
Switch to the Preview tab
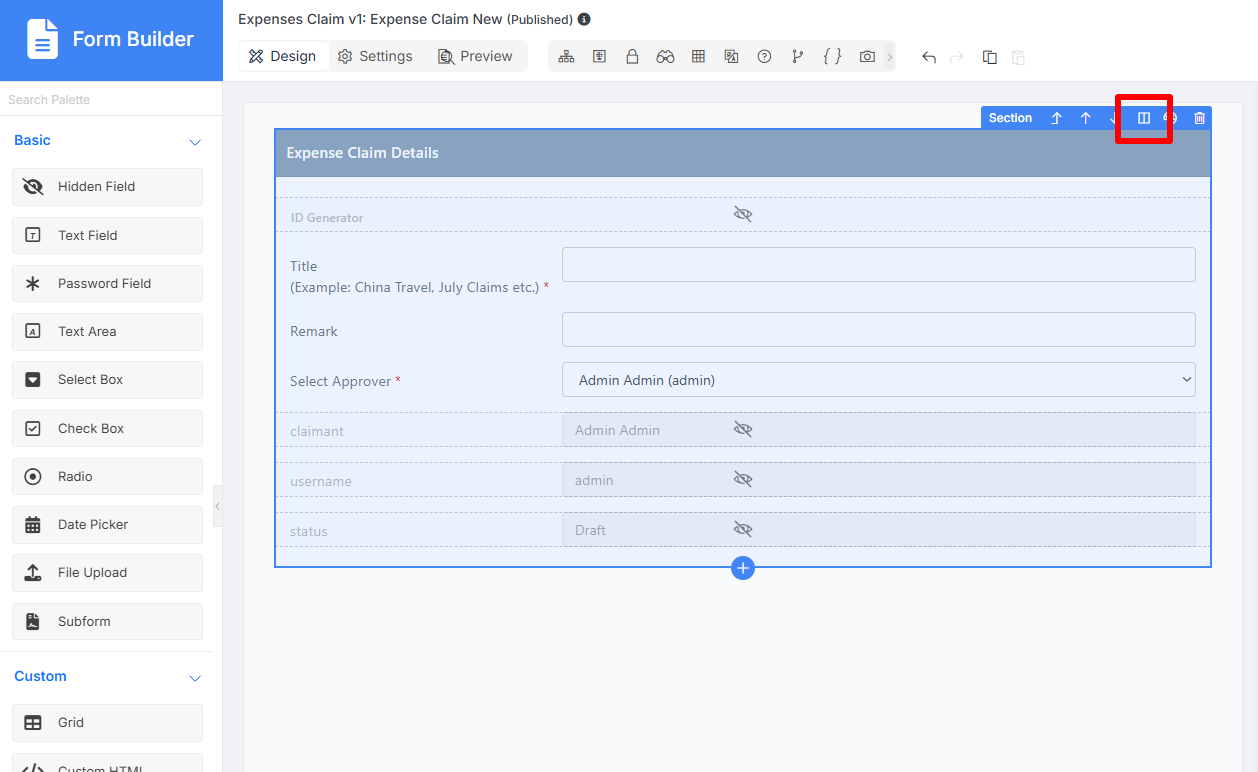click(475, 56)
